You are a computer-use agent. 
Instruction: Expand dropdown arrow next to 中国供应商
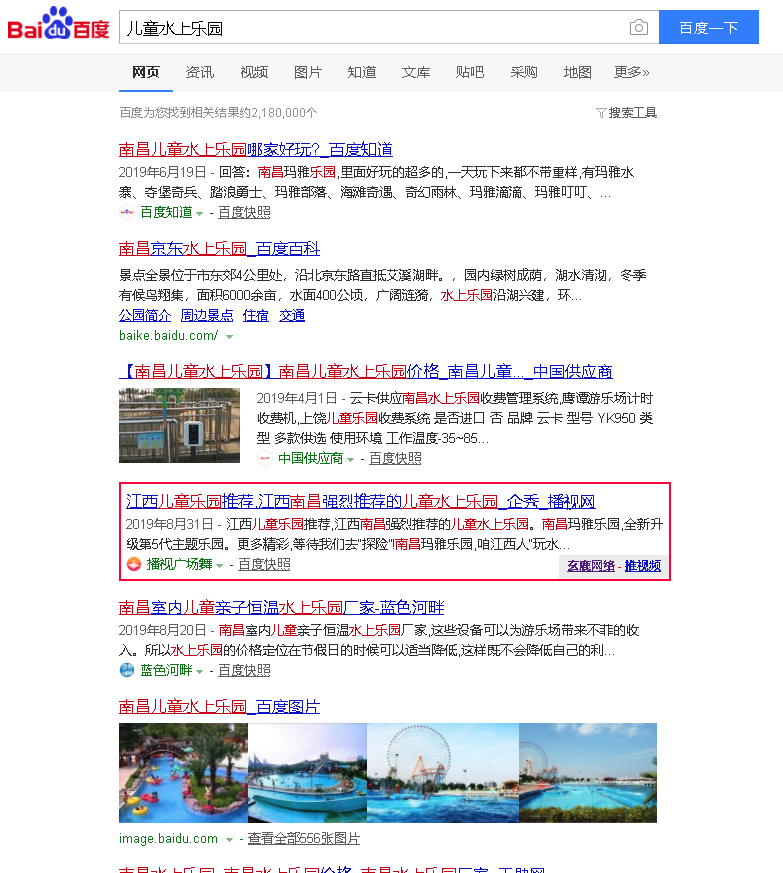pyautogui.click(x=351, y=460)
